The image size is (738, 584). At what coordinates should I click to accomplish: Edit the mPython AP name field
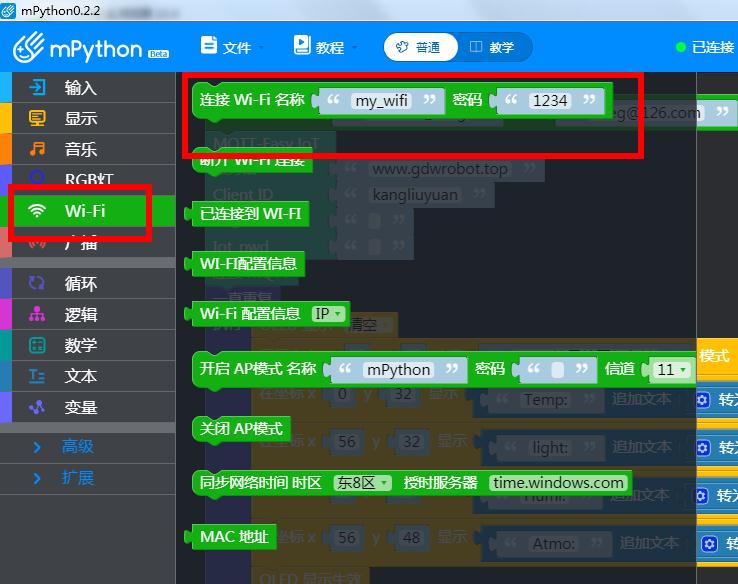click(398, 370)
